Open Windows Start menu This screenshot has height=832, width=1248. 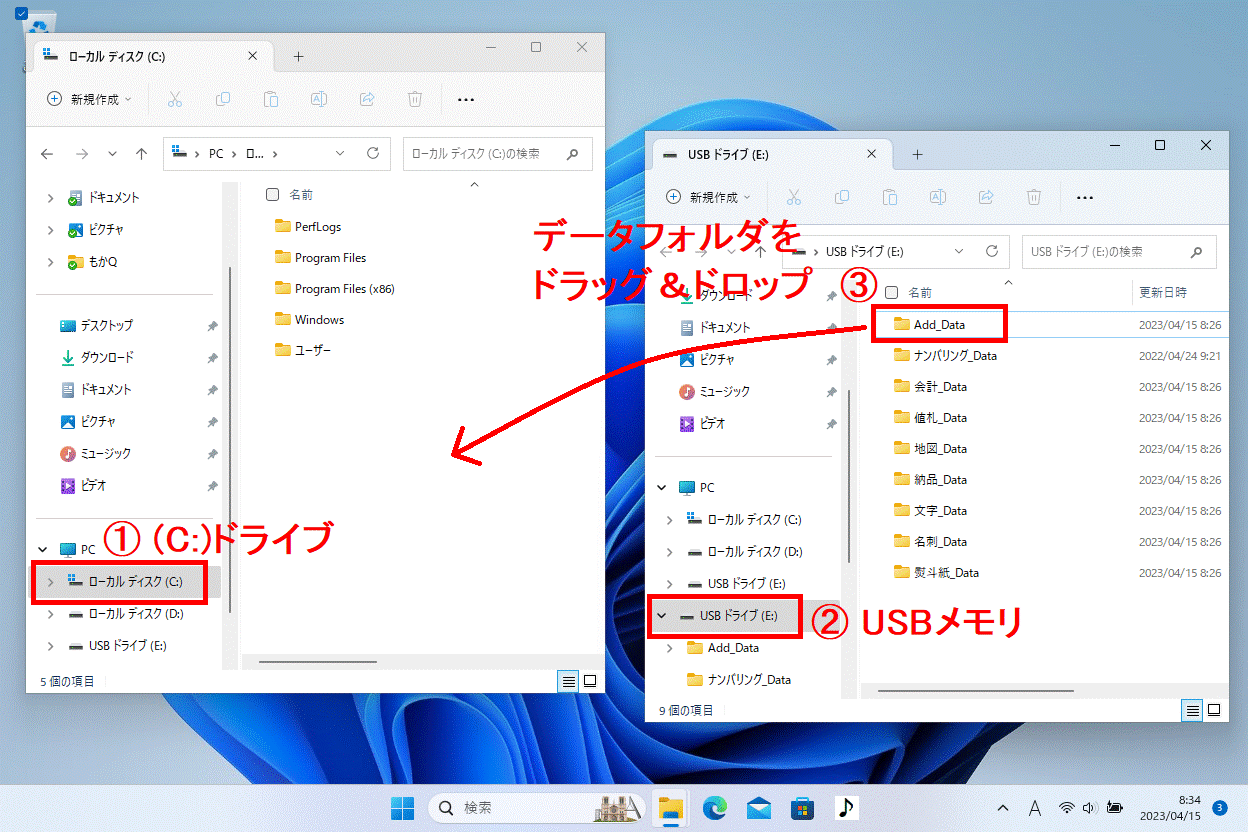402,807
